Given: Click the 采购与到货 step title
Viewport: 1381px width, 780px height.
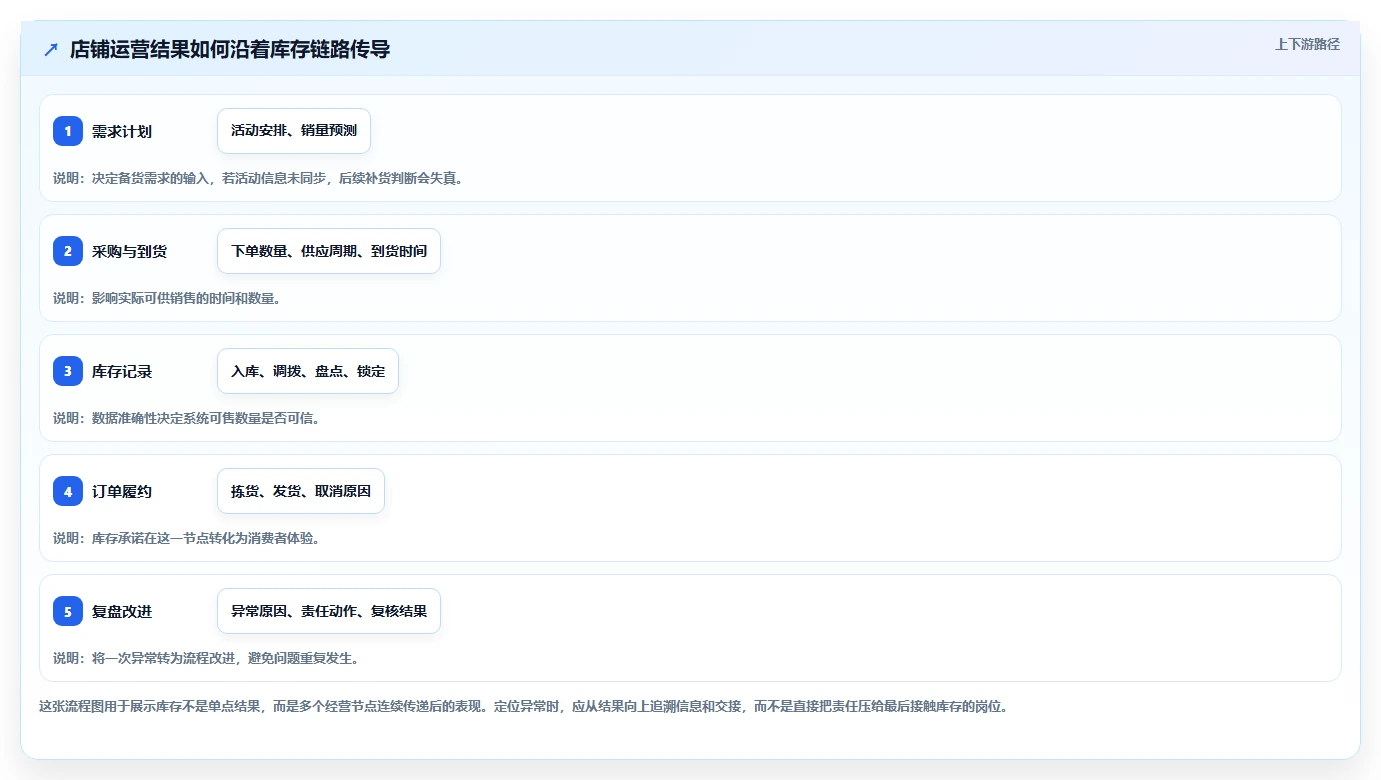Looking at the screenshot, I should (x=129, y=251).
